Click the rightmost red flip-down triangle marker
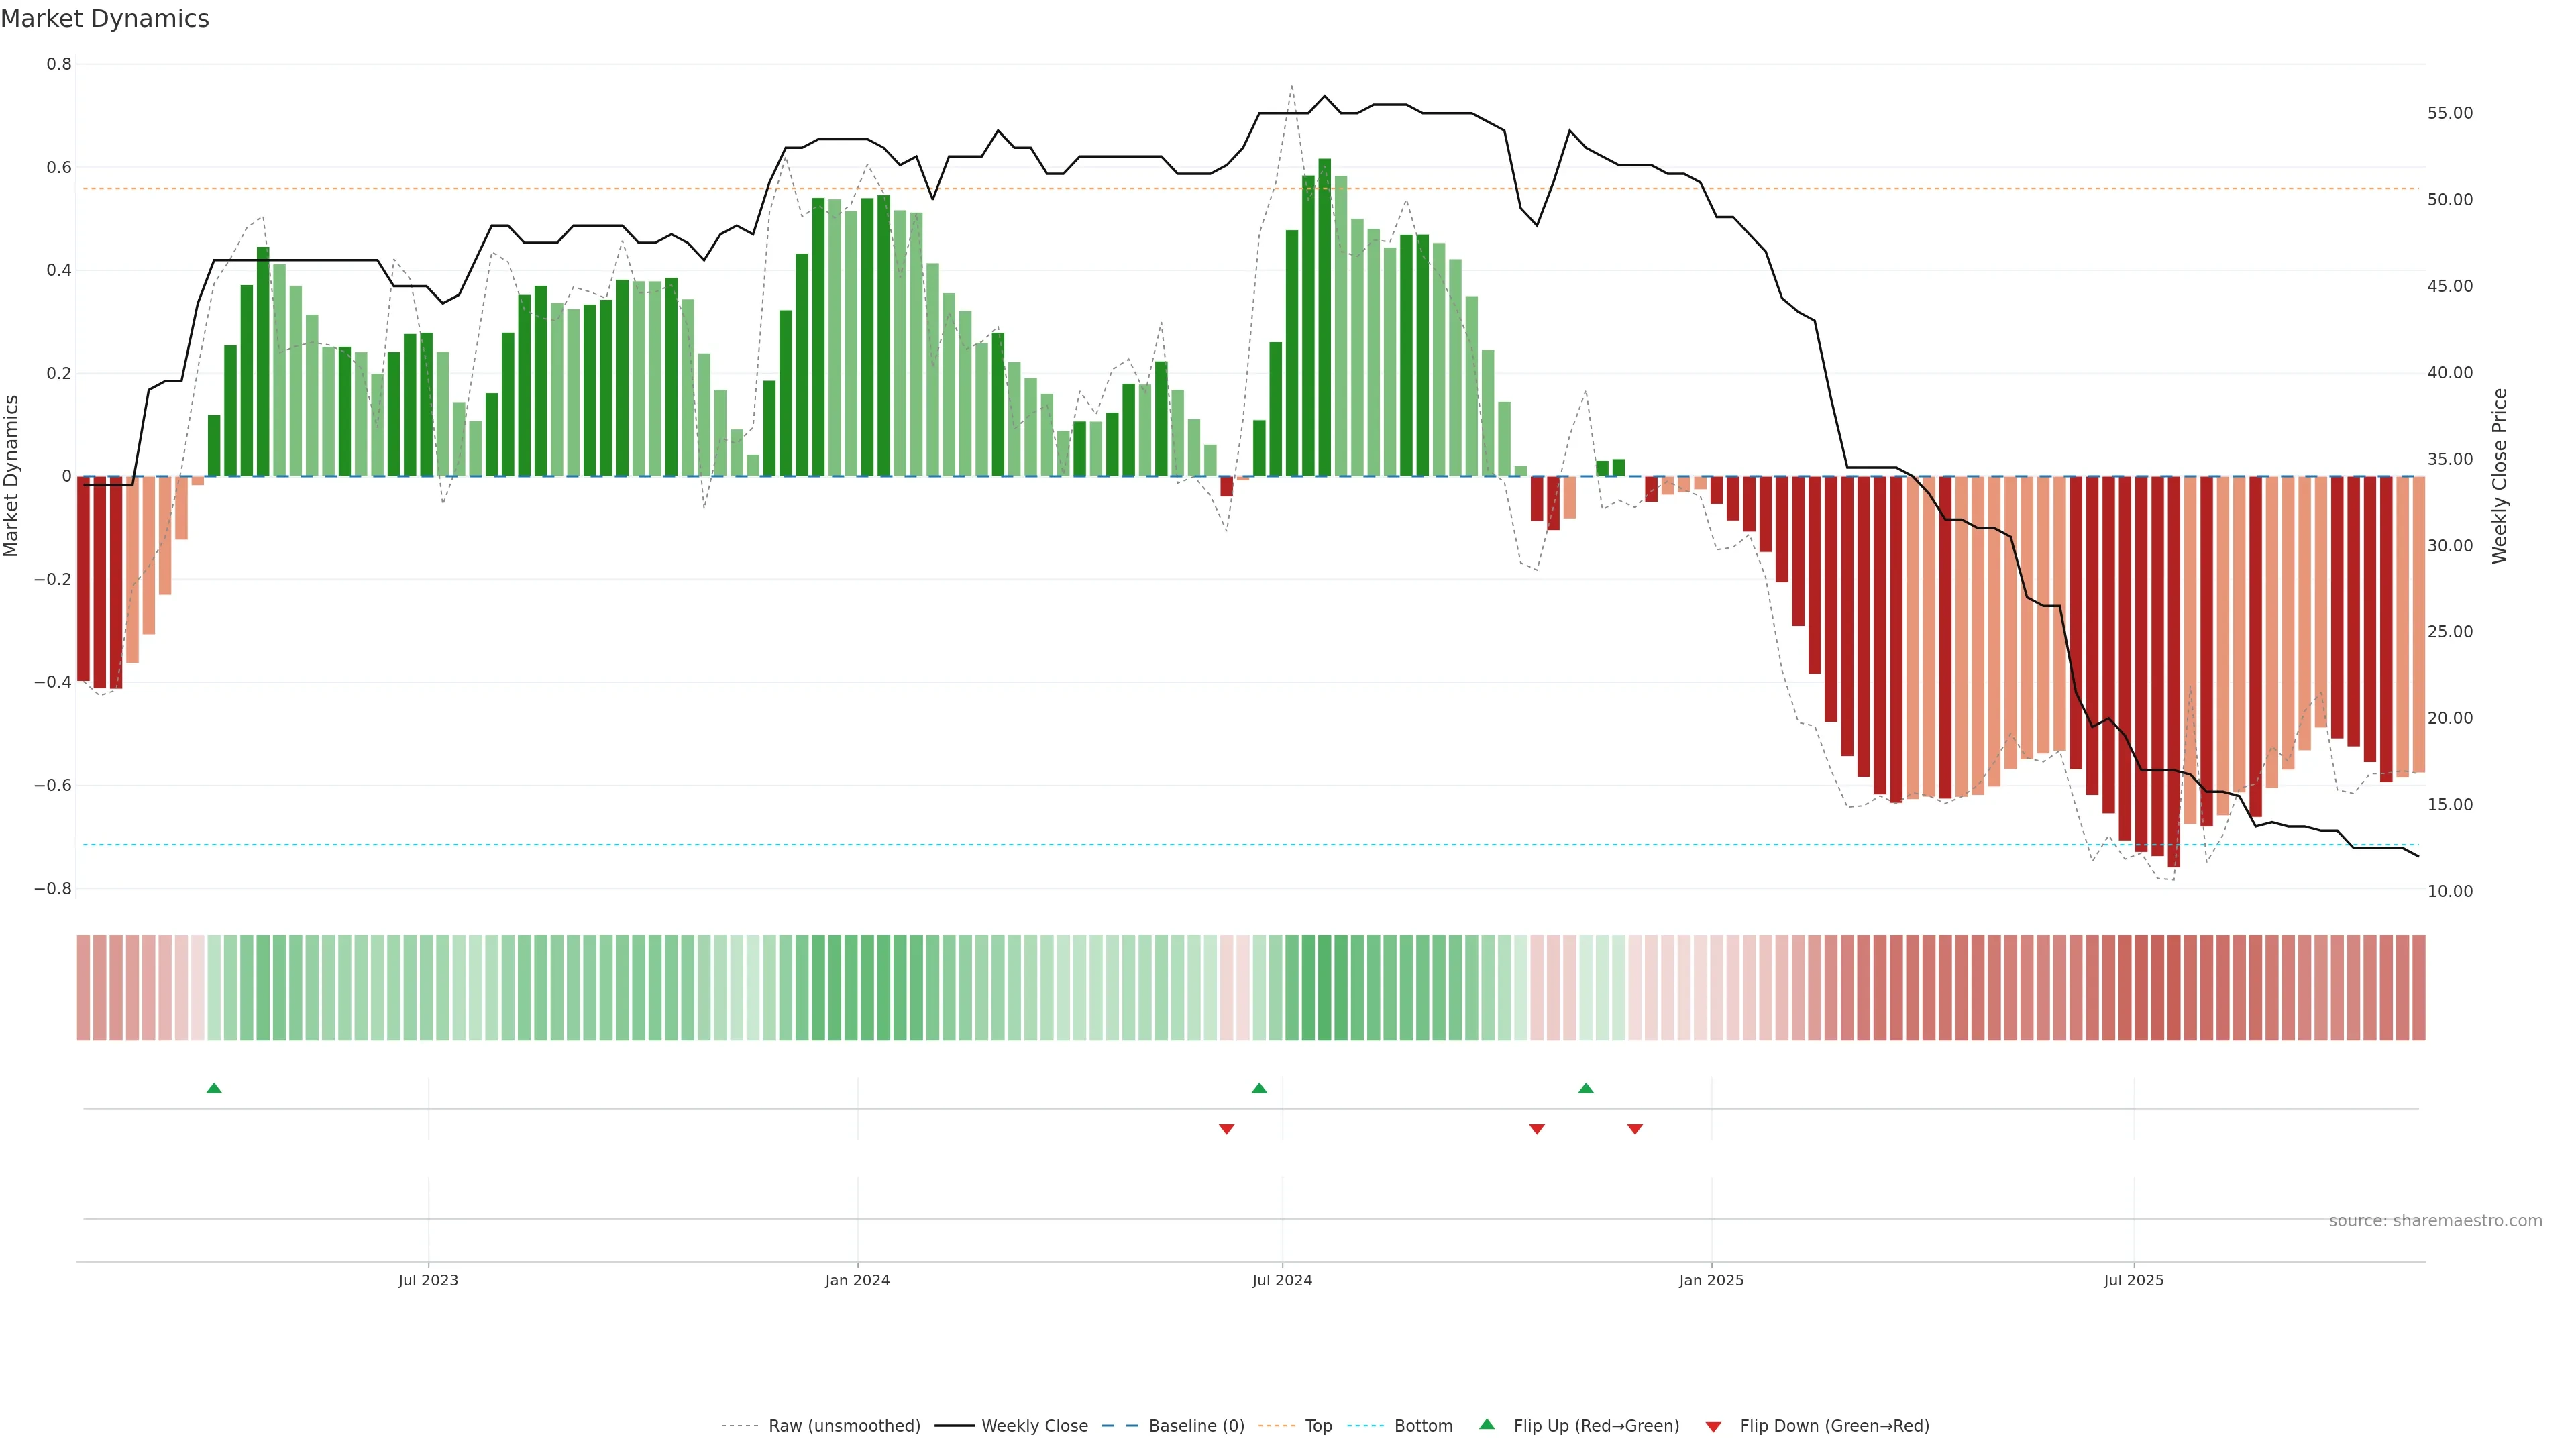2576x1449 pixels. pos(1635,1129)
